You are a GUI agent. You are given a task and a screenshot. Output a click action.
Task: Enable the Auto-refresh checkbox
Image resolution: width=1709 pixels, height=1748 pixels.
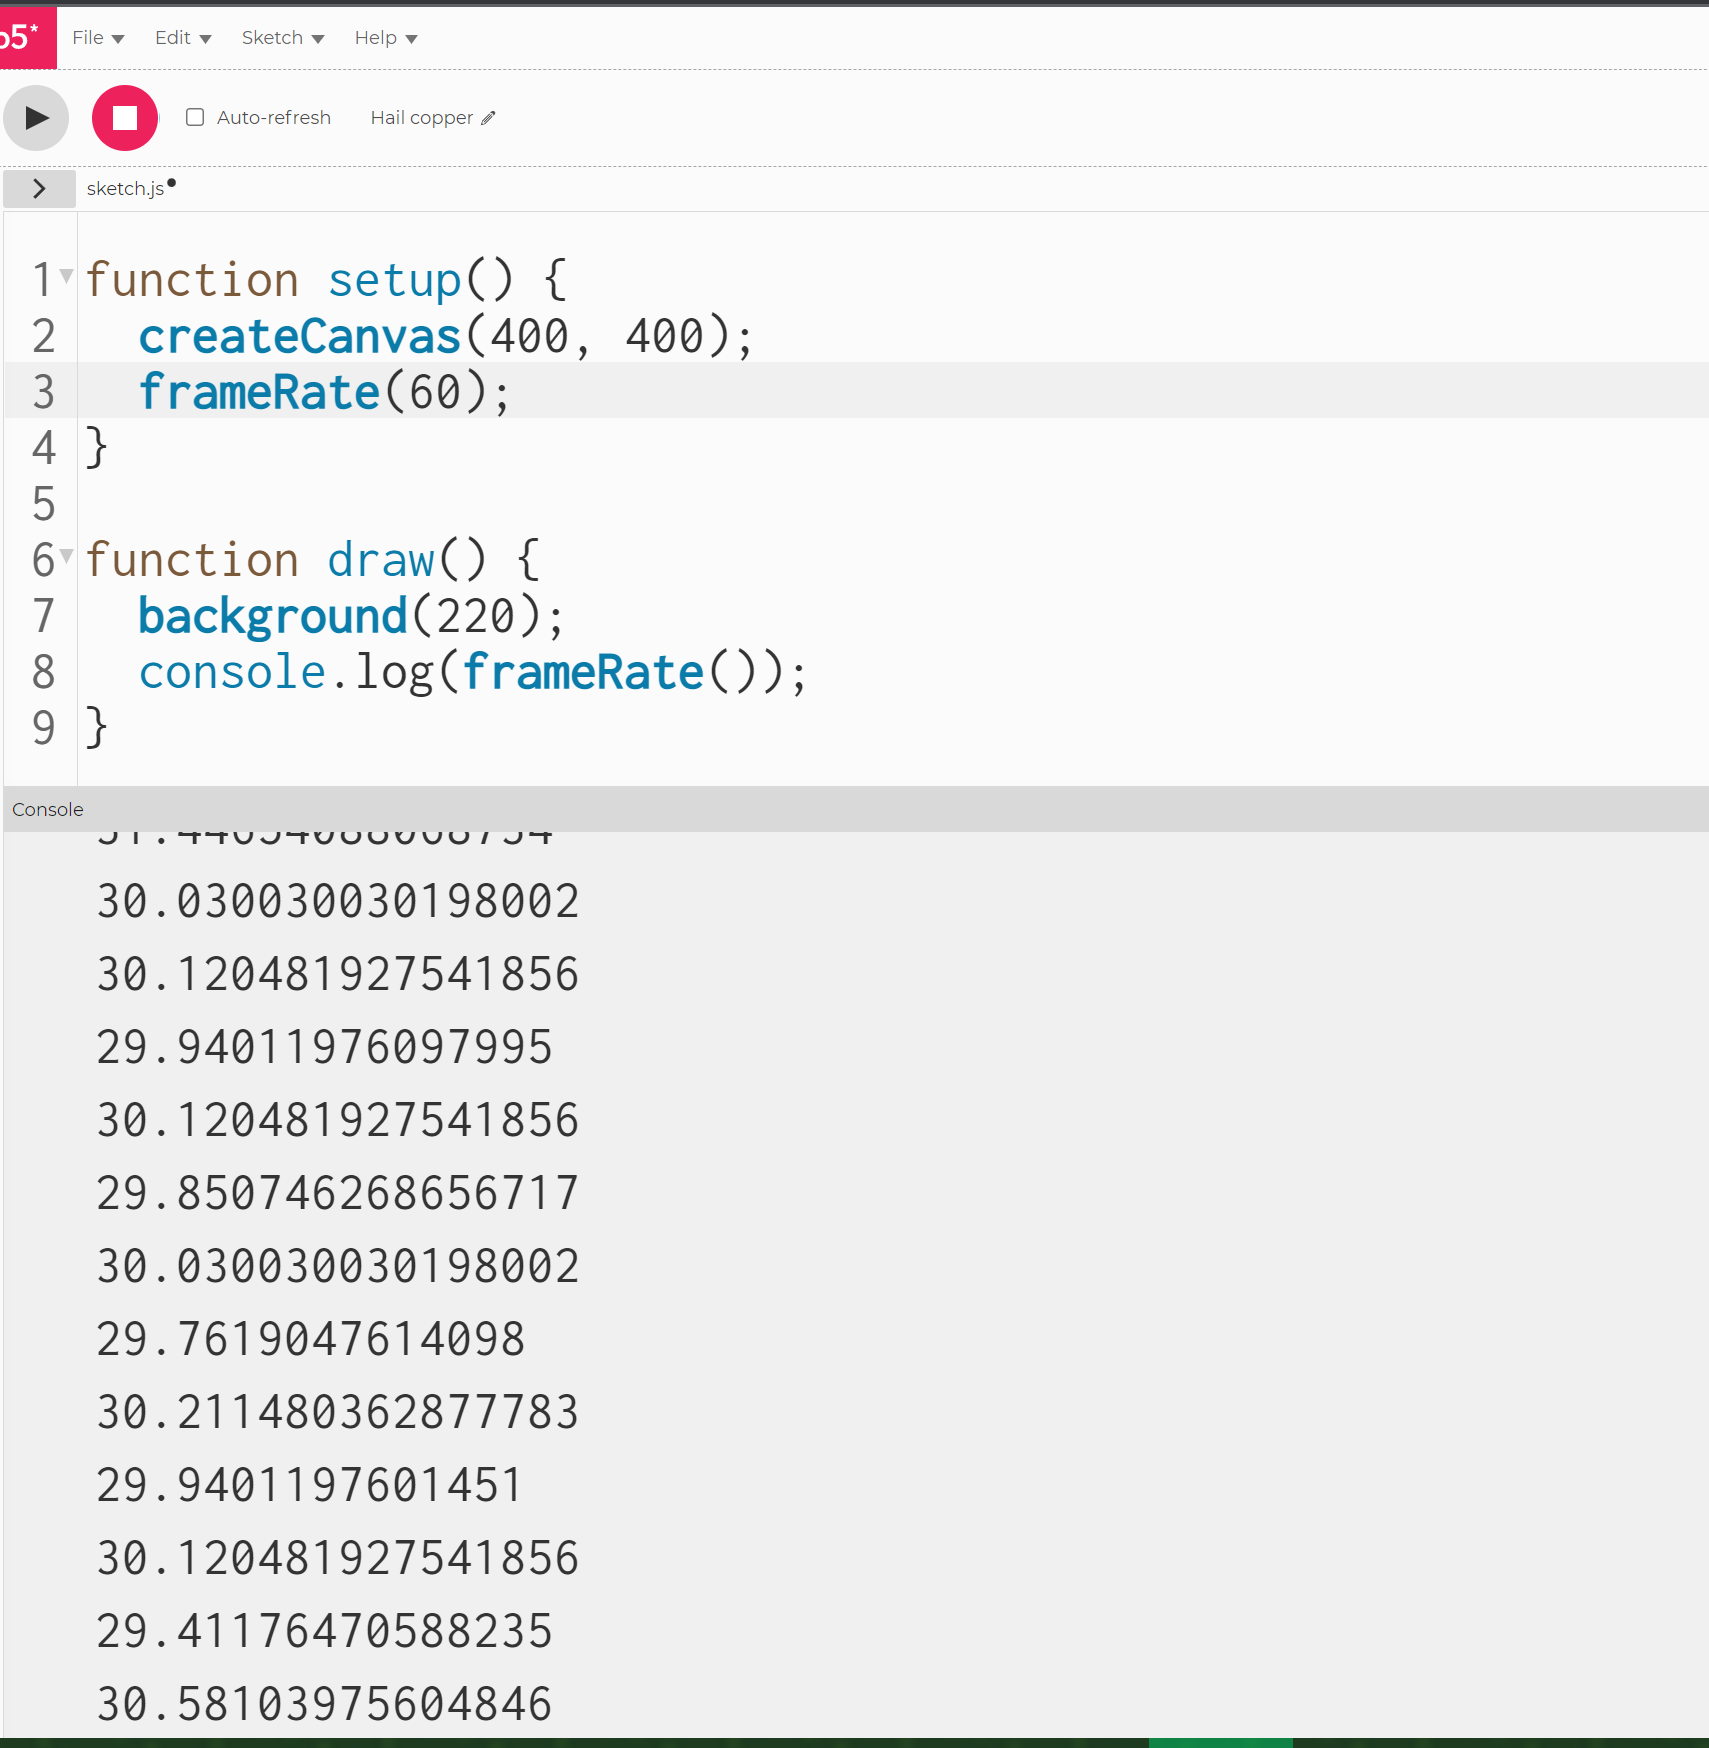pos(196,117)
